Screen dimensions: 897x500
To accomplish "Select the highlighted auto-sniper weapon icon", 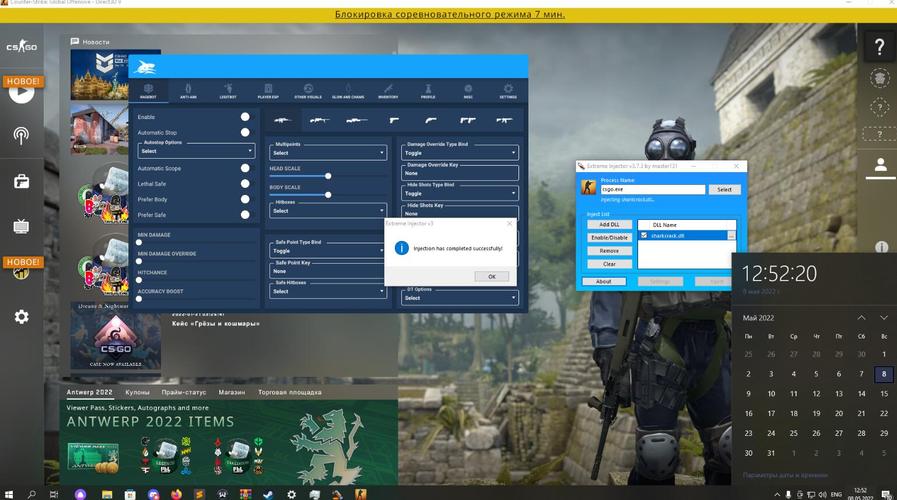I will pyautogui.click(x=283, y=120).
